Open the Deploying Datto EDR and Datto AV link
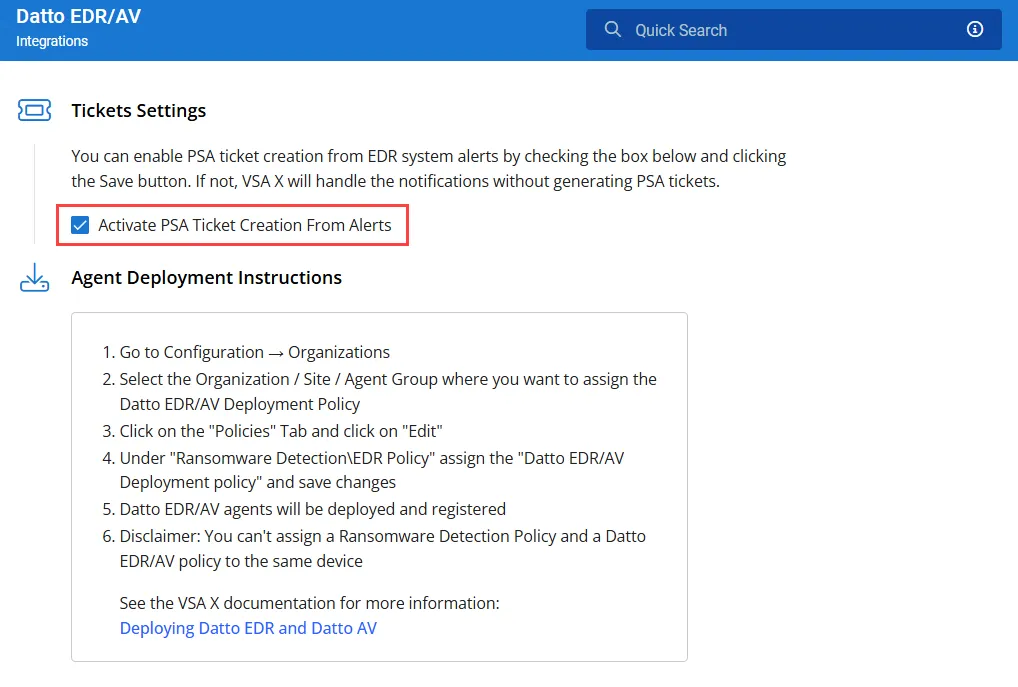 (x=248, y=628)
